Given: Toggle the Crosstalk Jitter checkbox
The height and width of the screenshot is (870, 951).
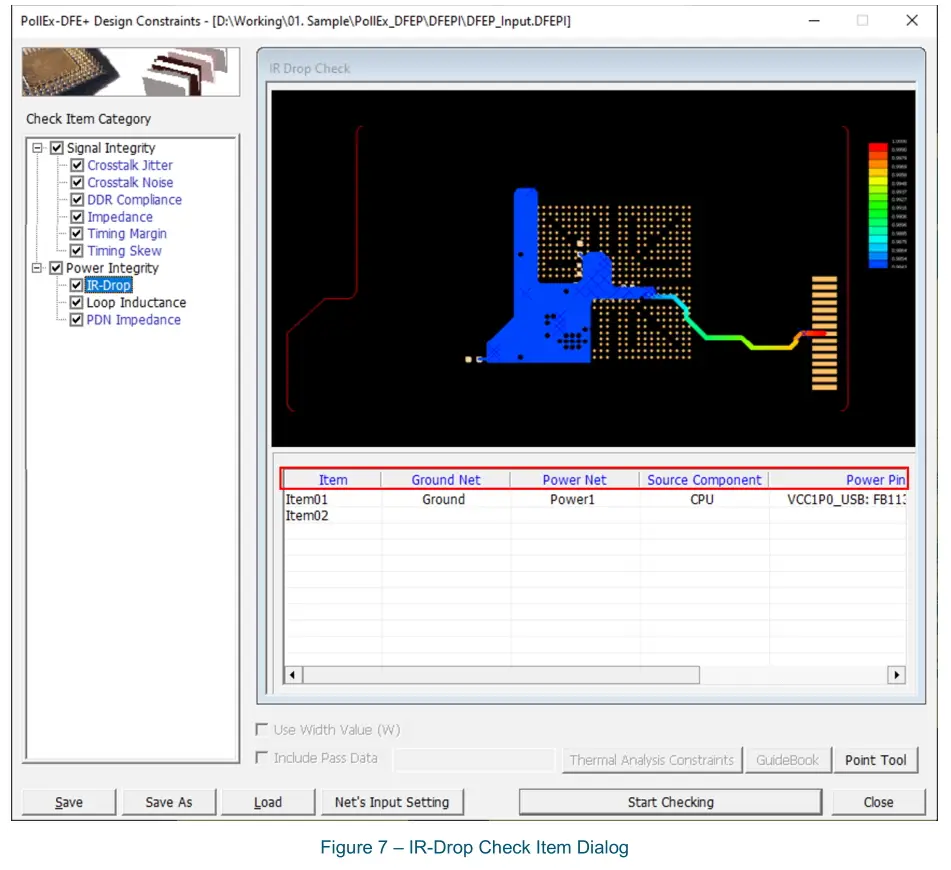Looking at the screenshot, I should (x=77, y=166).
